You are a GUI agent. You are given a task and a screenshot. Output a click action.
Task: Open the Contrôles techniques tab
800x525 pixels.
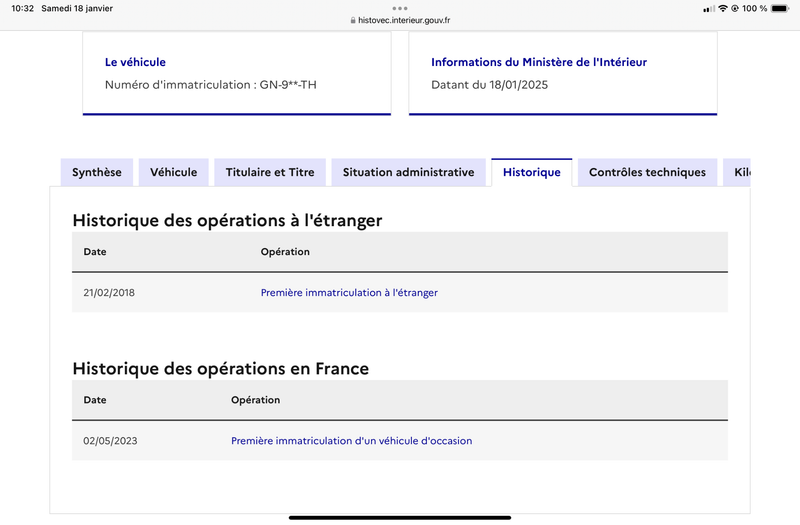[647, 172]
